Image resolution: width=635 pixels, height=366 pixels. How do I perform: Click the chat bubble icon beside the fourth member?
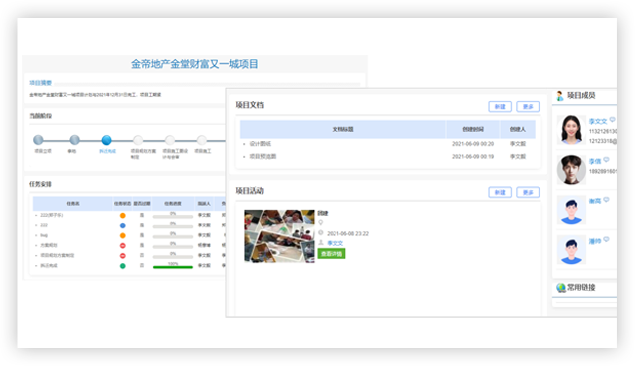pyautogui.click(x=606, y=239)
